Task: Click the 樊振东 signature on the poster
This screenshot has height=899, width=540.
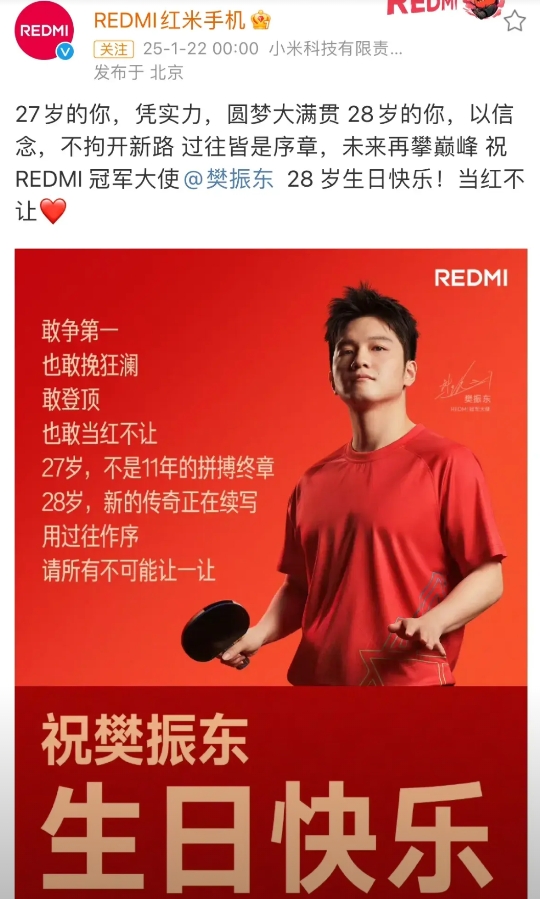Action: tap(462, 385)
